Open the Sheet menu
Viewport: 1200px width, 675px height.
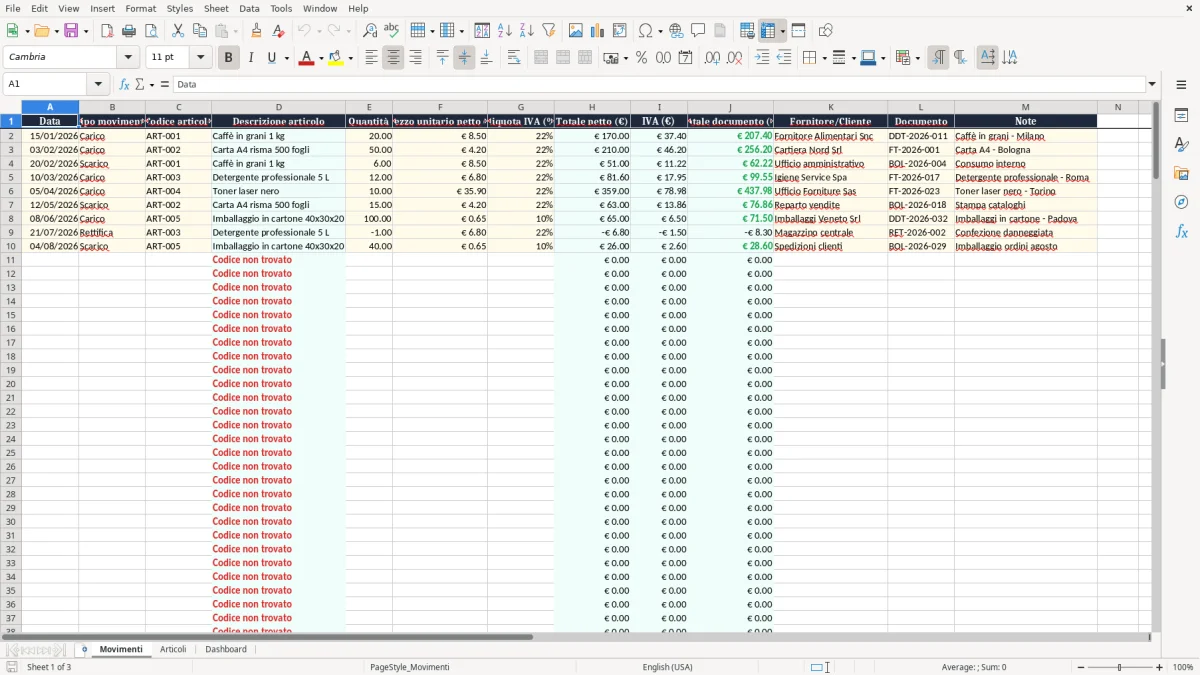(216, 8)
